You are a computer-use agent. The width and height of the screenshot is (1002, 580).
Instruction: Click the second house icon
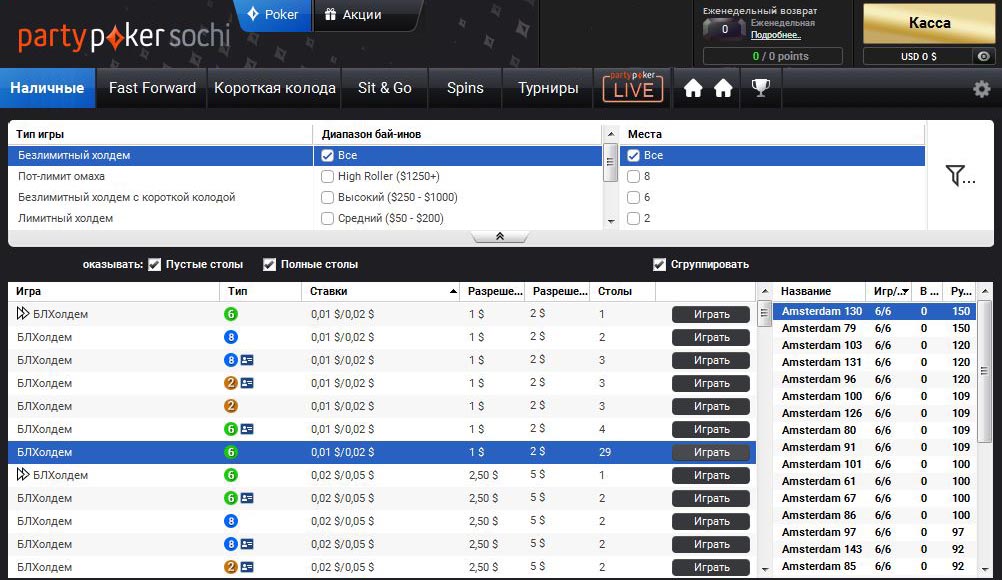pyautogui.click(x=723, y=88)
